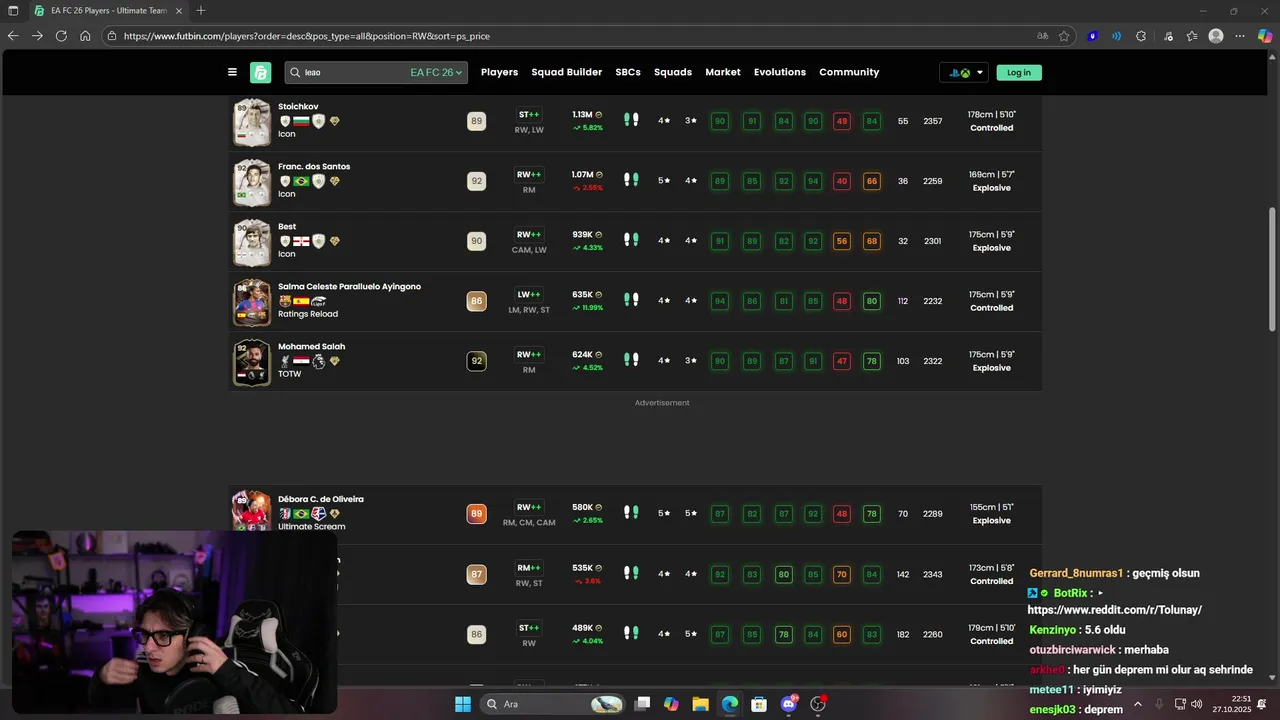Open the Squads menu
This screenshot has width=1280, height=720.
pyautogui.click(x=673, y=72)
